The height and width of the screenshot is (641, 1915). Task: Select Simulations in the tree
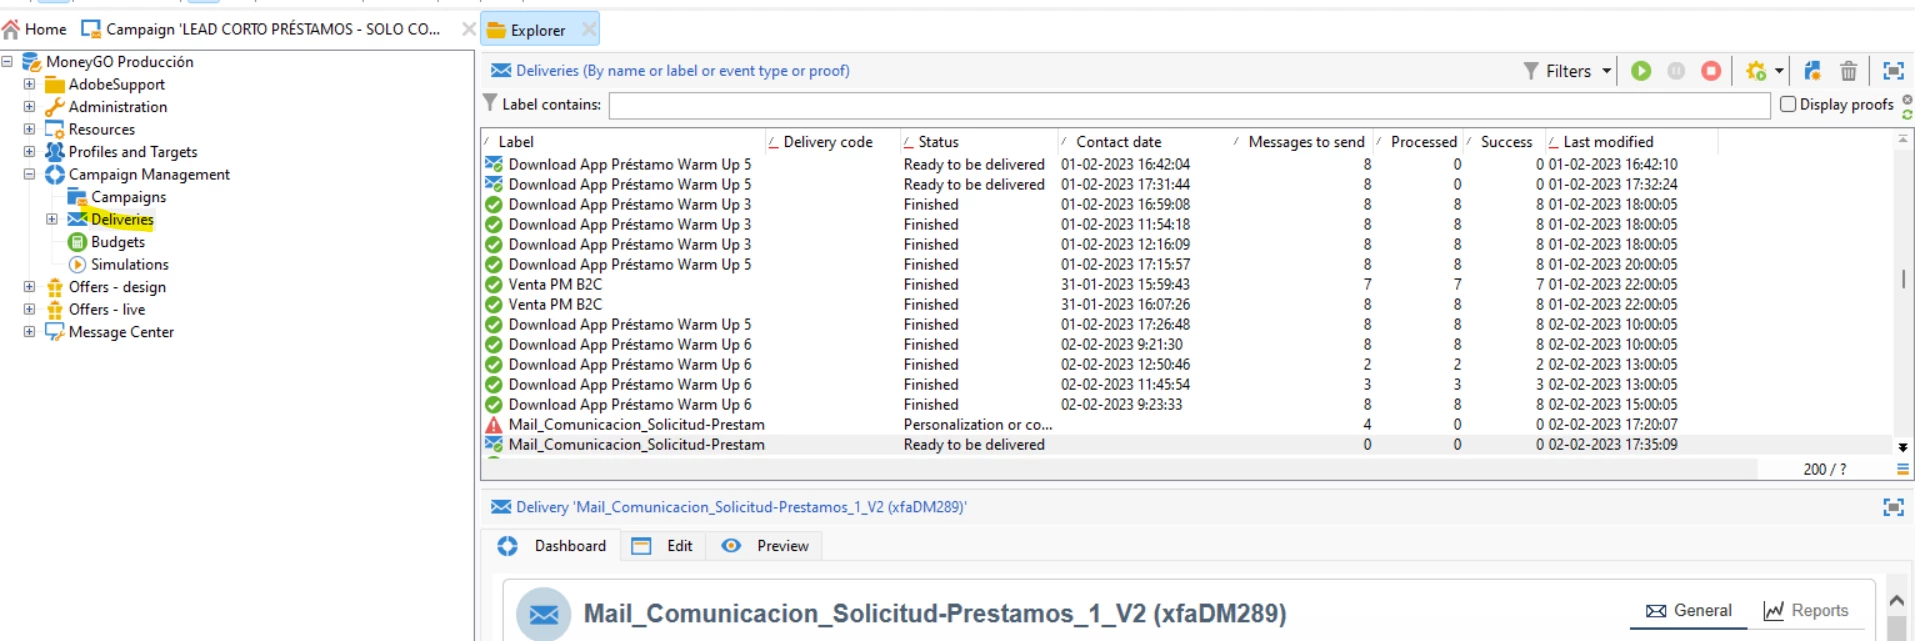130,264
